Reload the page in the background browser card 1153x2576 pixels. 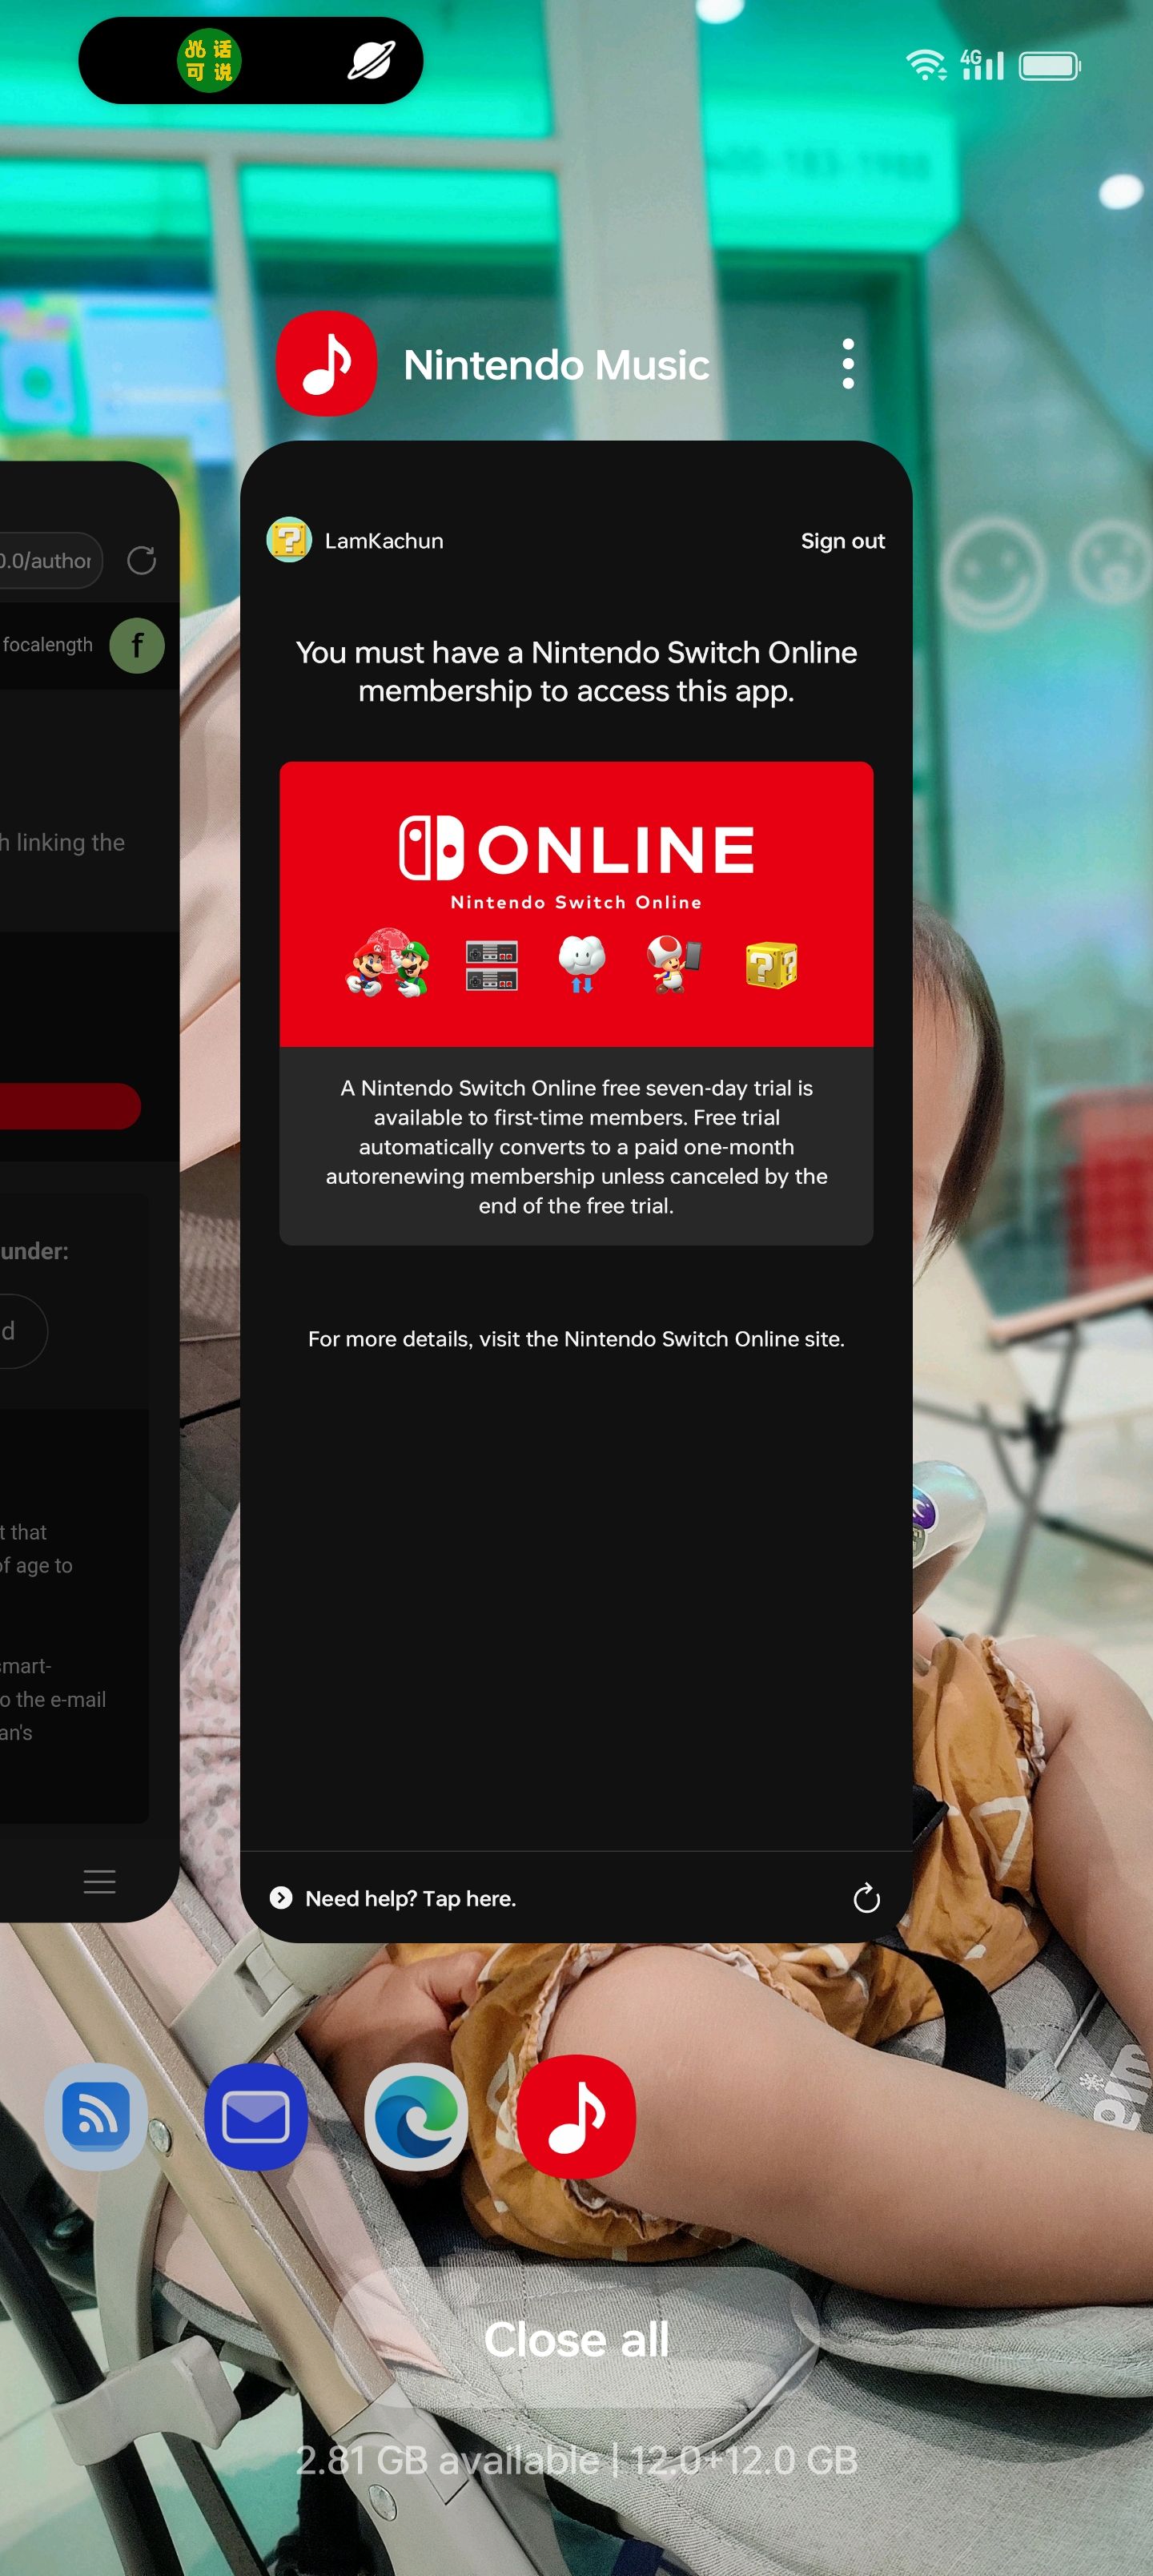pos(141,560)
